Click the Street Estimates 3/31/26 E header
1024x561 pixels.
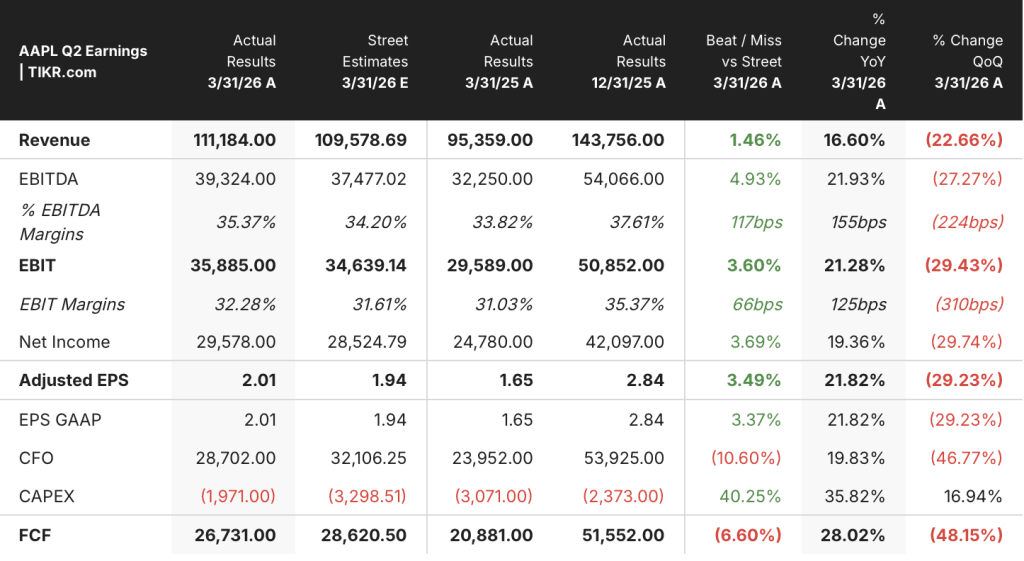pyautogui.click(x=375, y=61)
